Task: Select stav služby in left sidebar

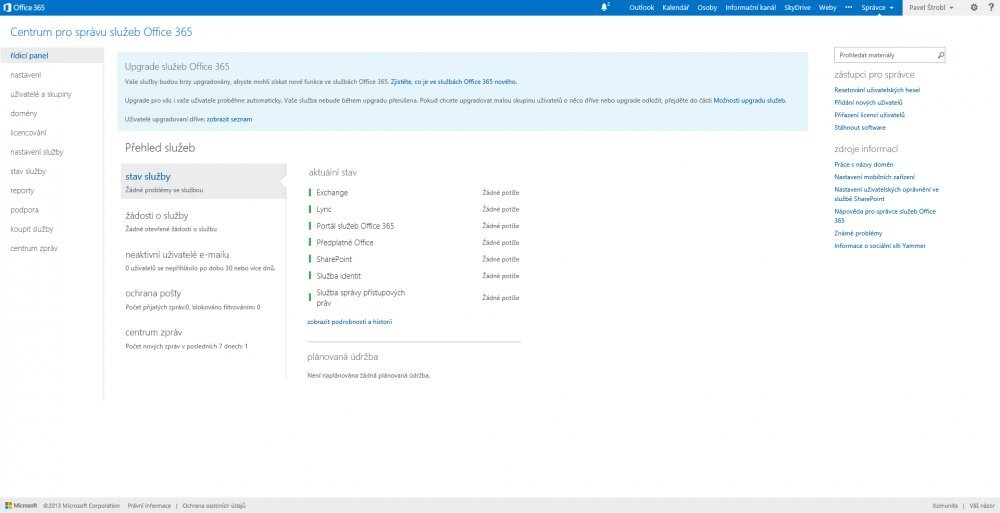Action: click(28, 171)
